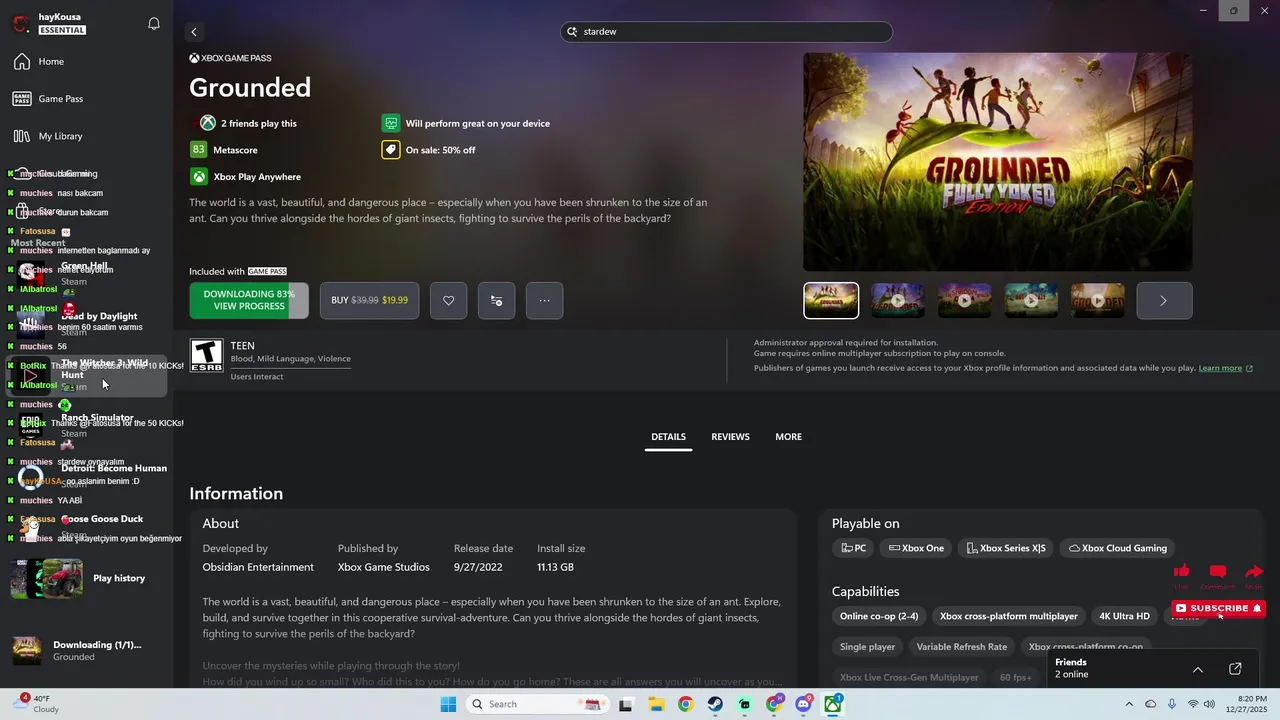Viewport: 1280px width, 720px height.
Task: Open the hayKousa profile avatar
Action: pyautogui.click(x=20, y=23)
